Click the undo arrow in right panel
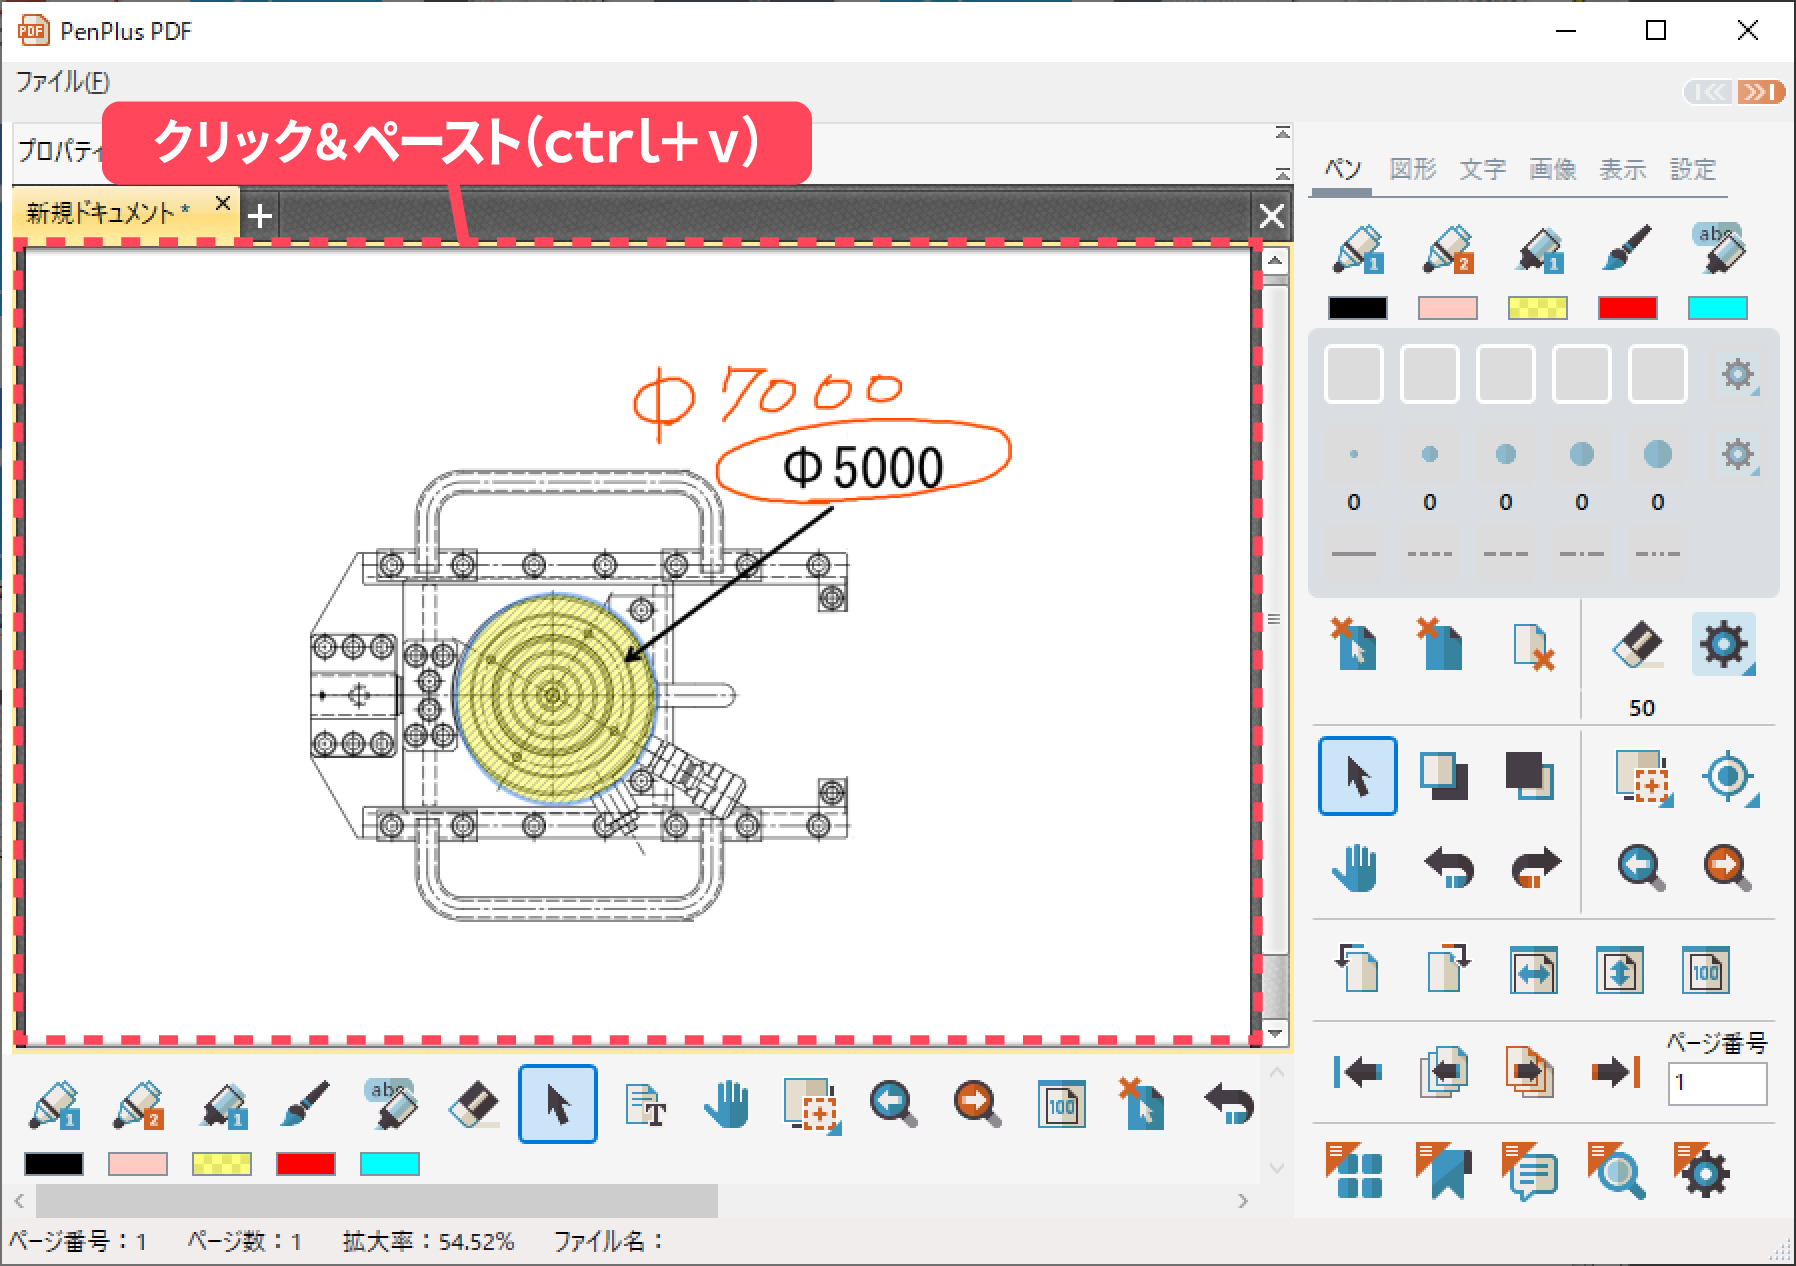Image resolution: width=1796 pixels, height=1266 pixels. [x=1448, y=867]
